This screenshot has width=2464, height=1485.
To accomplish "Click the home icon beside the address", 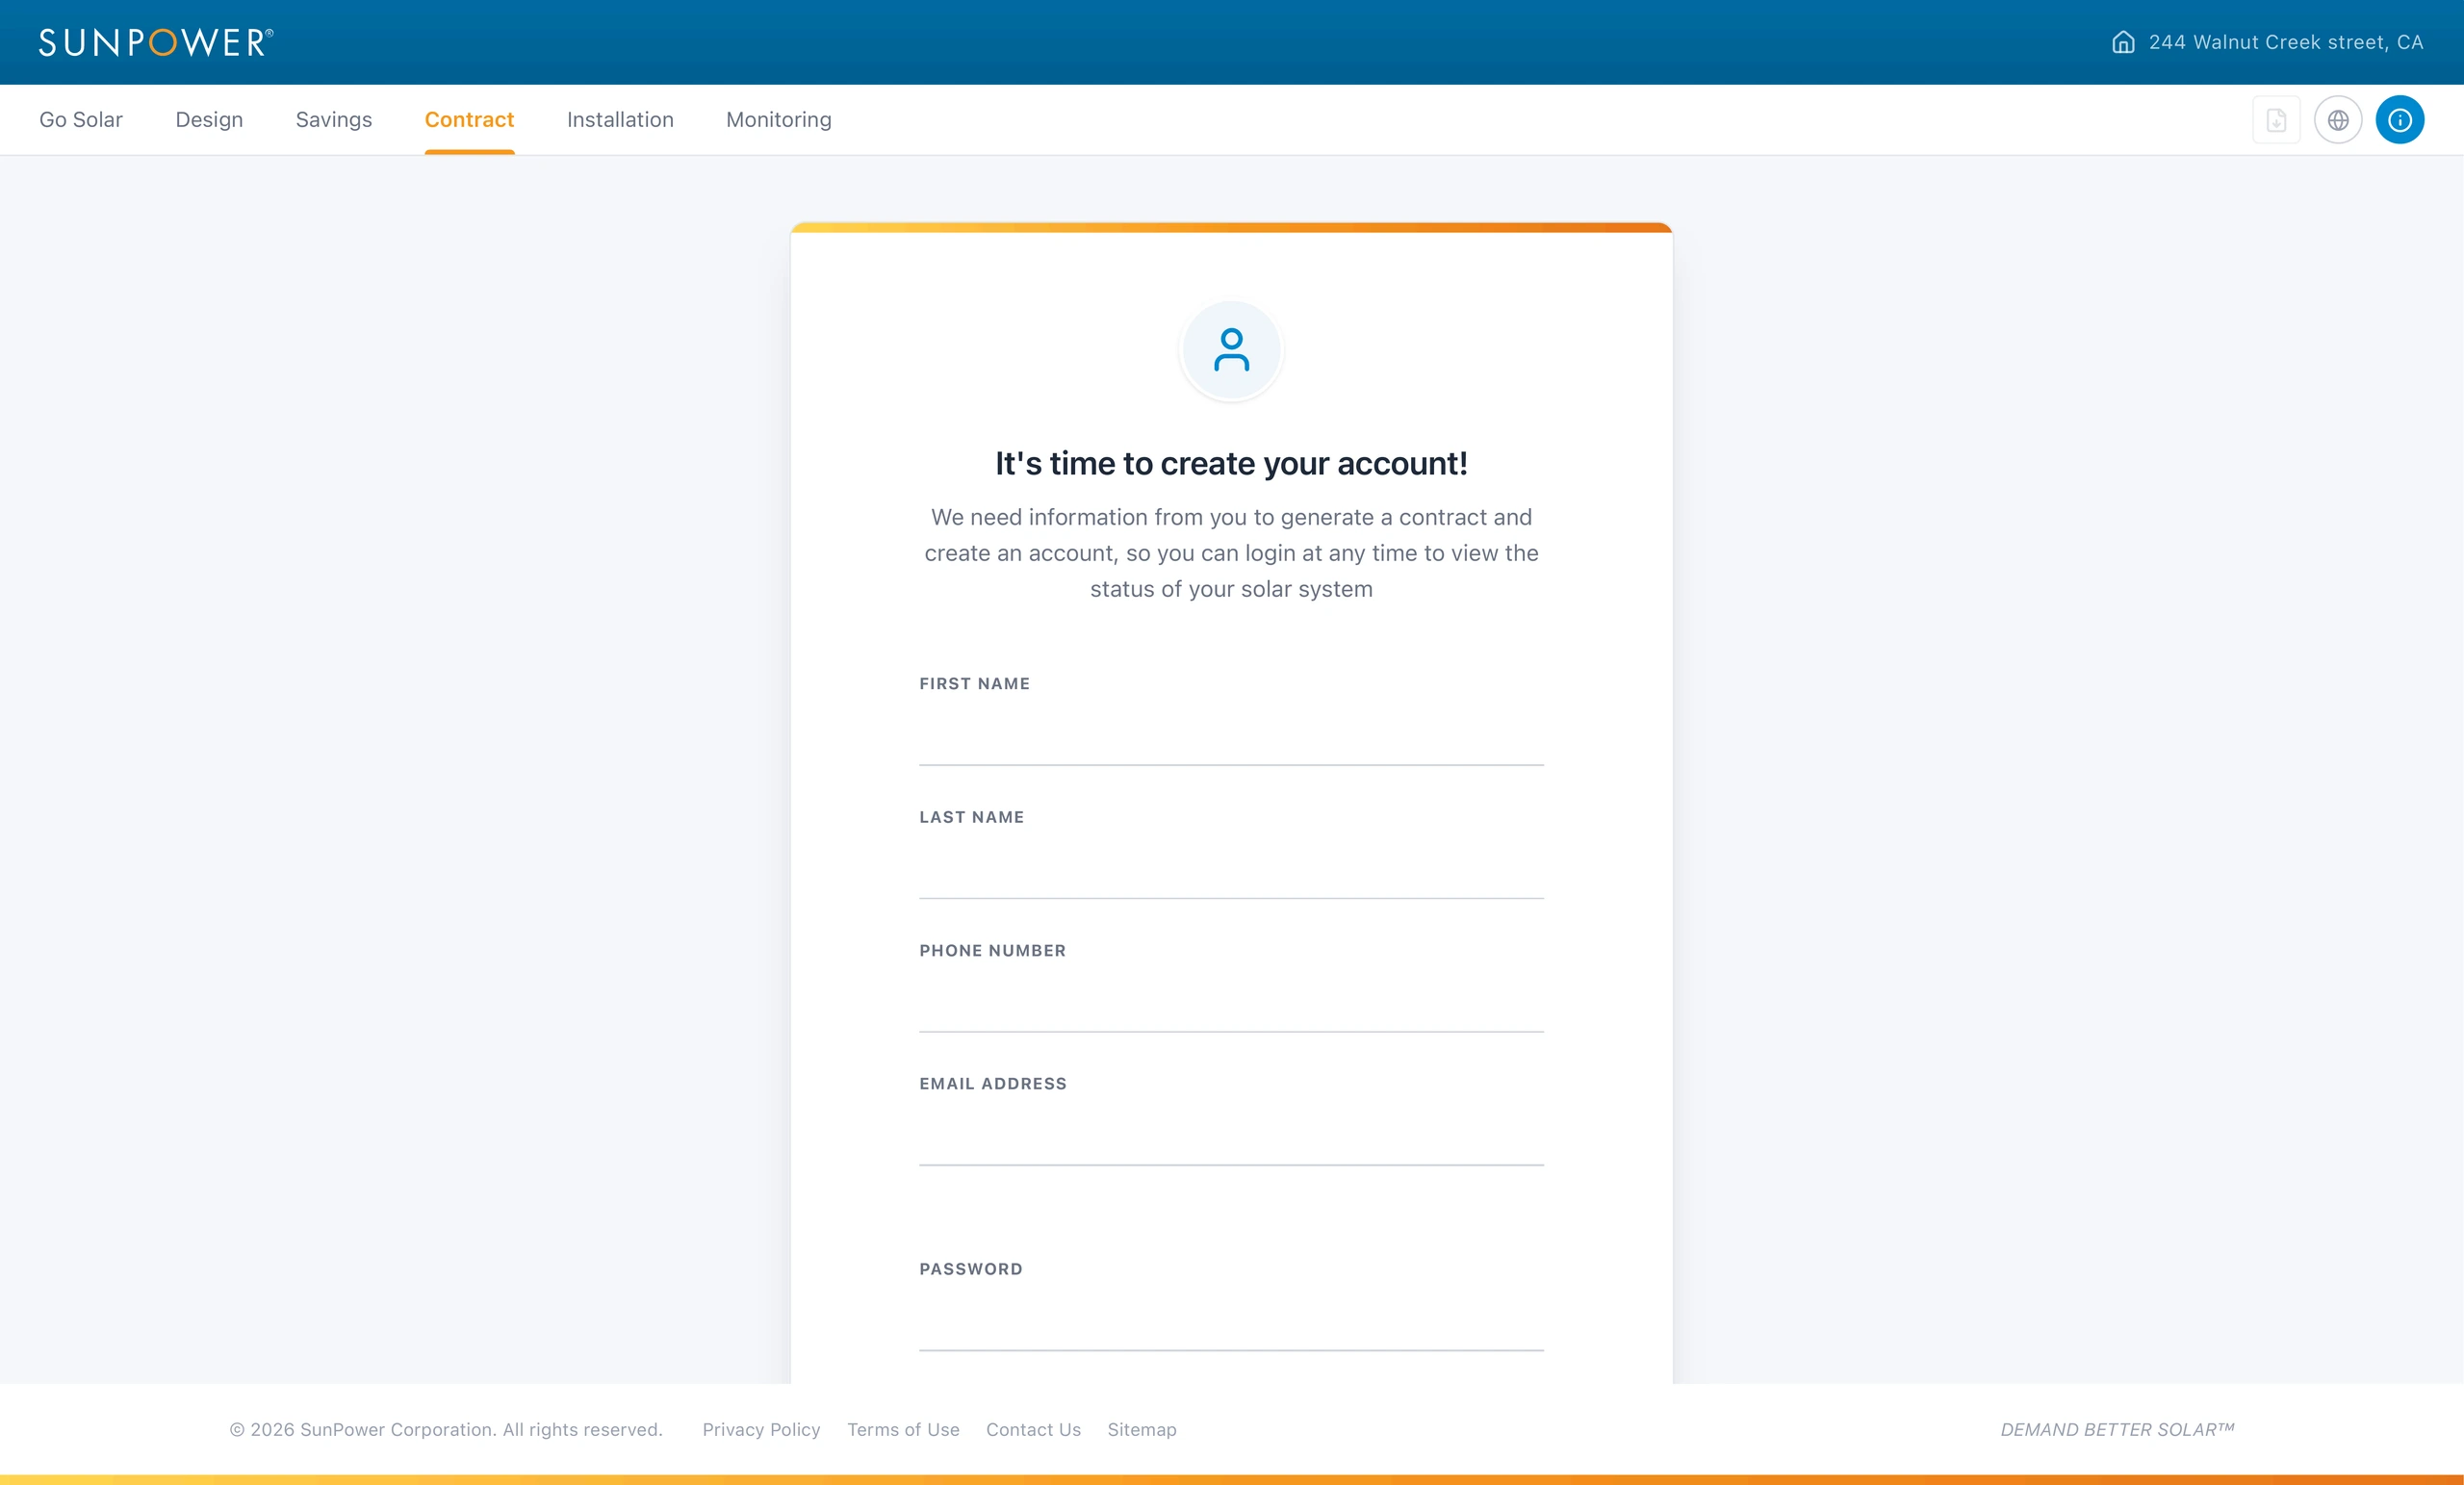I will tap(2123, 42).
